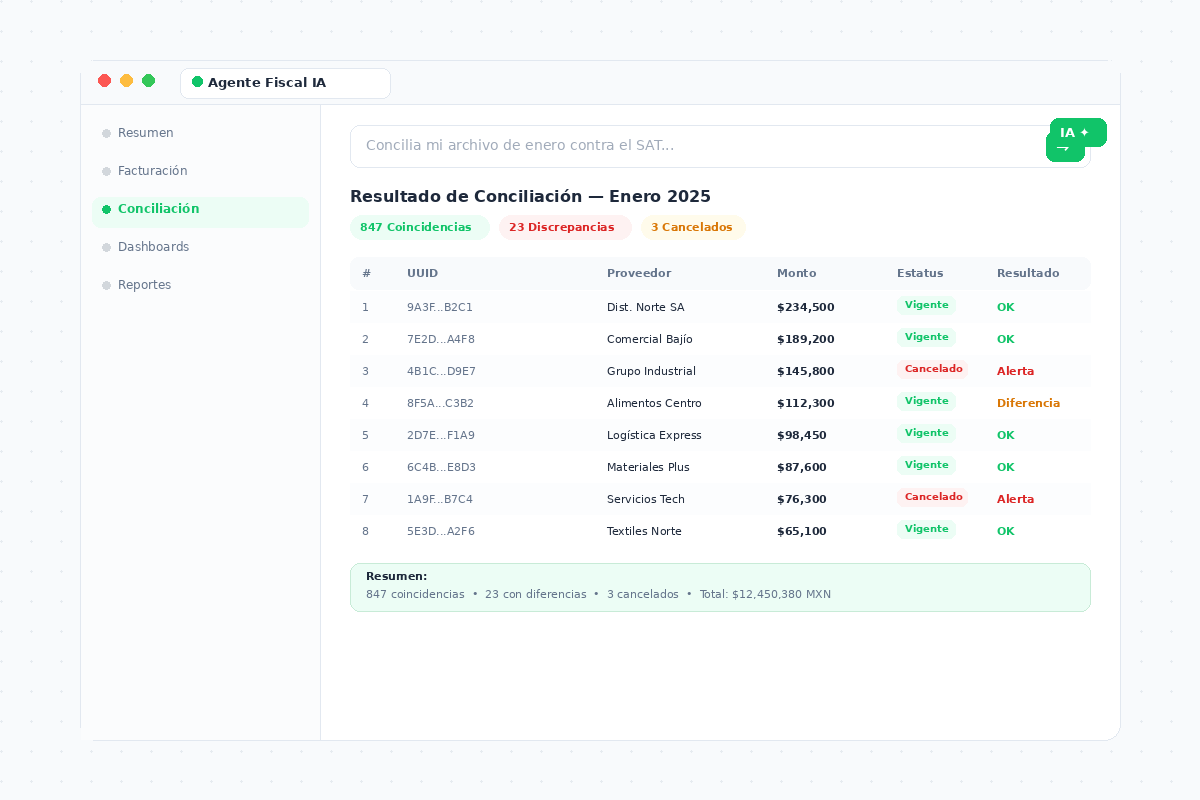Filter by the 23 Discrepancias chip
This screenshot has height=800, width=1200.
pyautogui.click(x=565, y=227)
